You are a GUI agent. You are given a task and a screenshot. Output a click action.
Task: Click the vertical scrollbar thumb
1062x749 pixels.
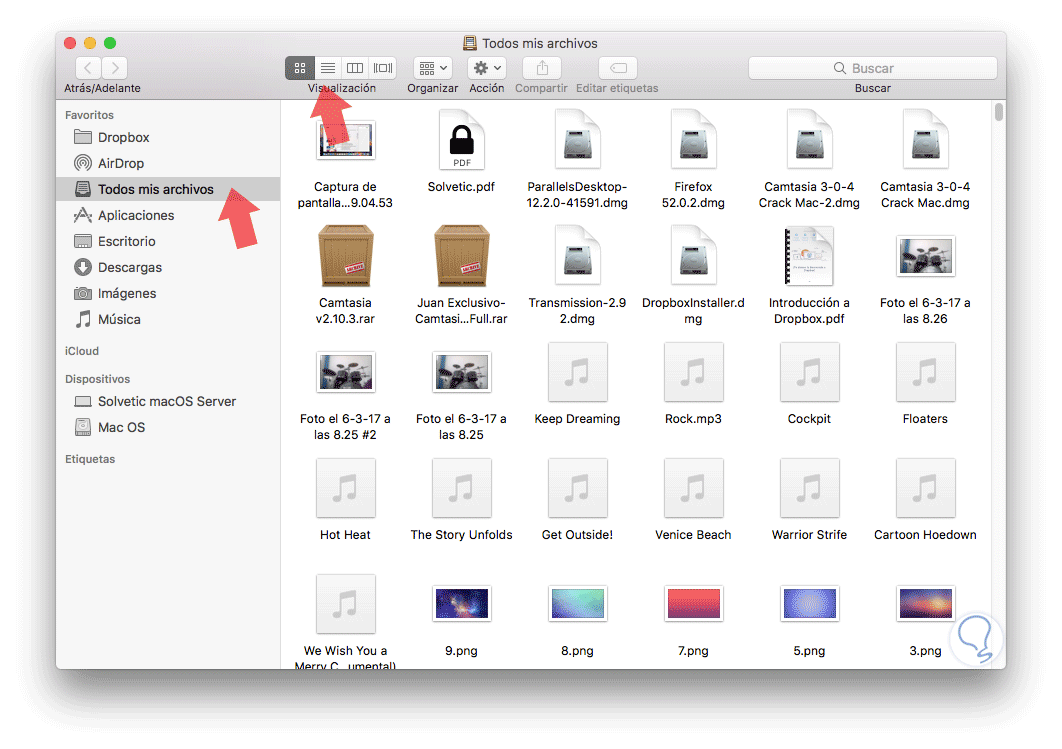click(x=998, y=112)
